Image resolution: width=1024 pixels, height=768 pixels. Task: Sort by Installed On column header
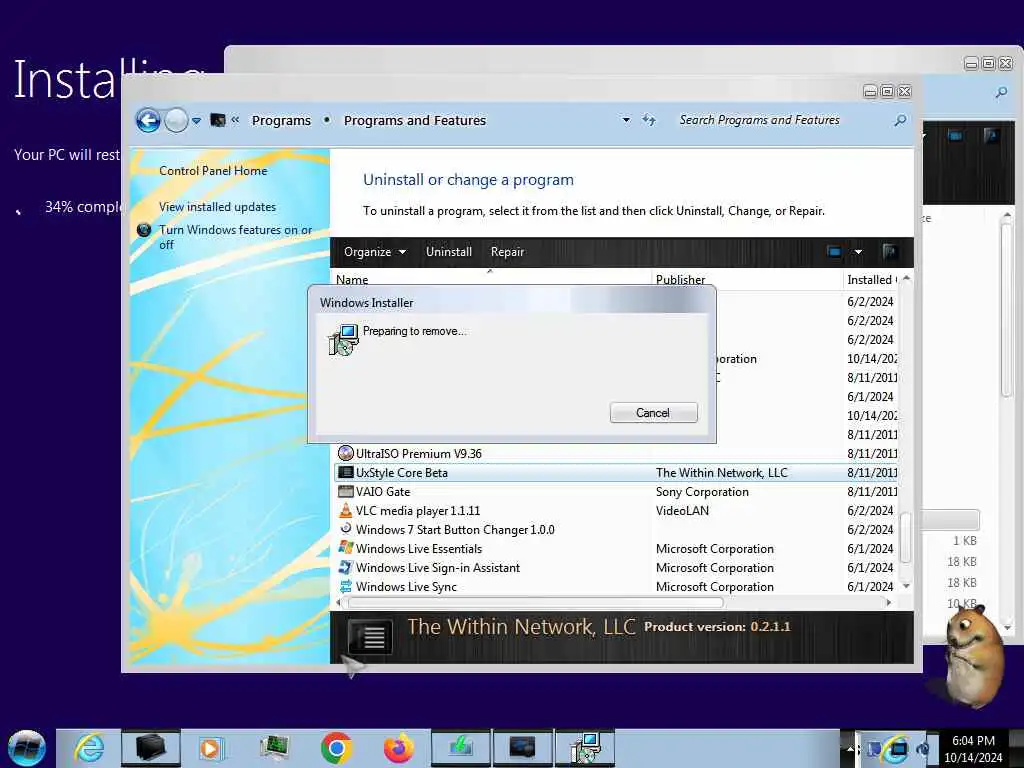coord(872,279)
